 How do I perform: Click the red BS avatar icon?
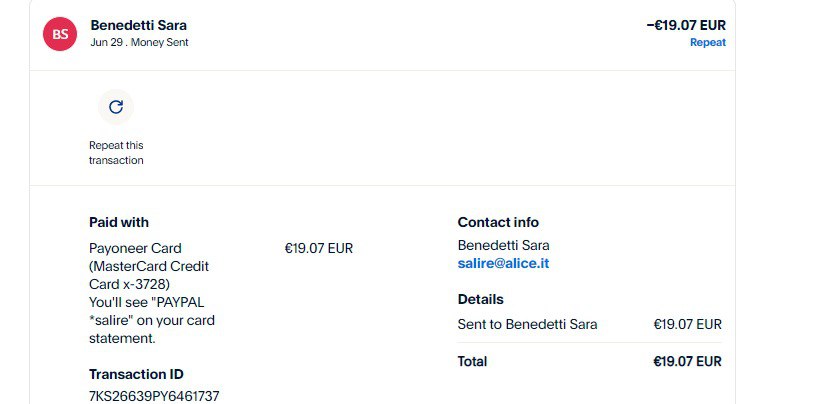tap(60, 34)
